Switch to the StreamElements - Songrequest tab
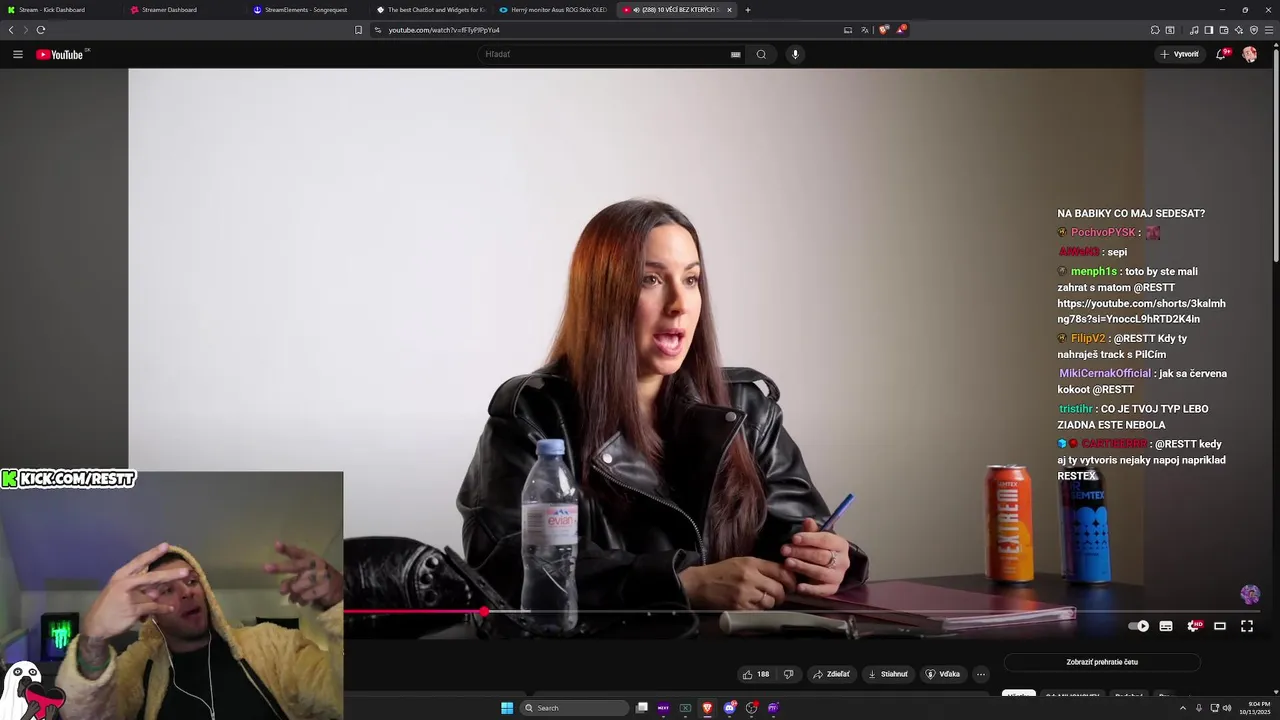The height and width of the screenshot is (720, 1280). click(308, 10)
